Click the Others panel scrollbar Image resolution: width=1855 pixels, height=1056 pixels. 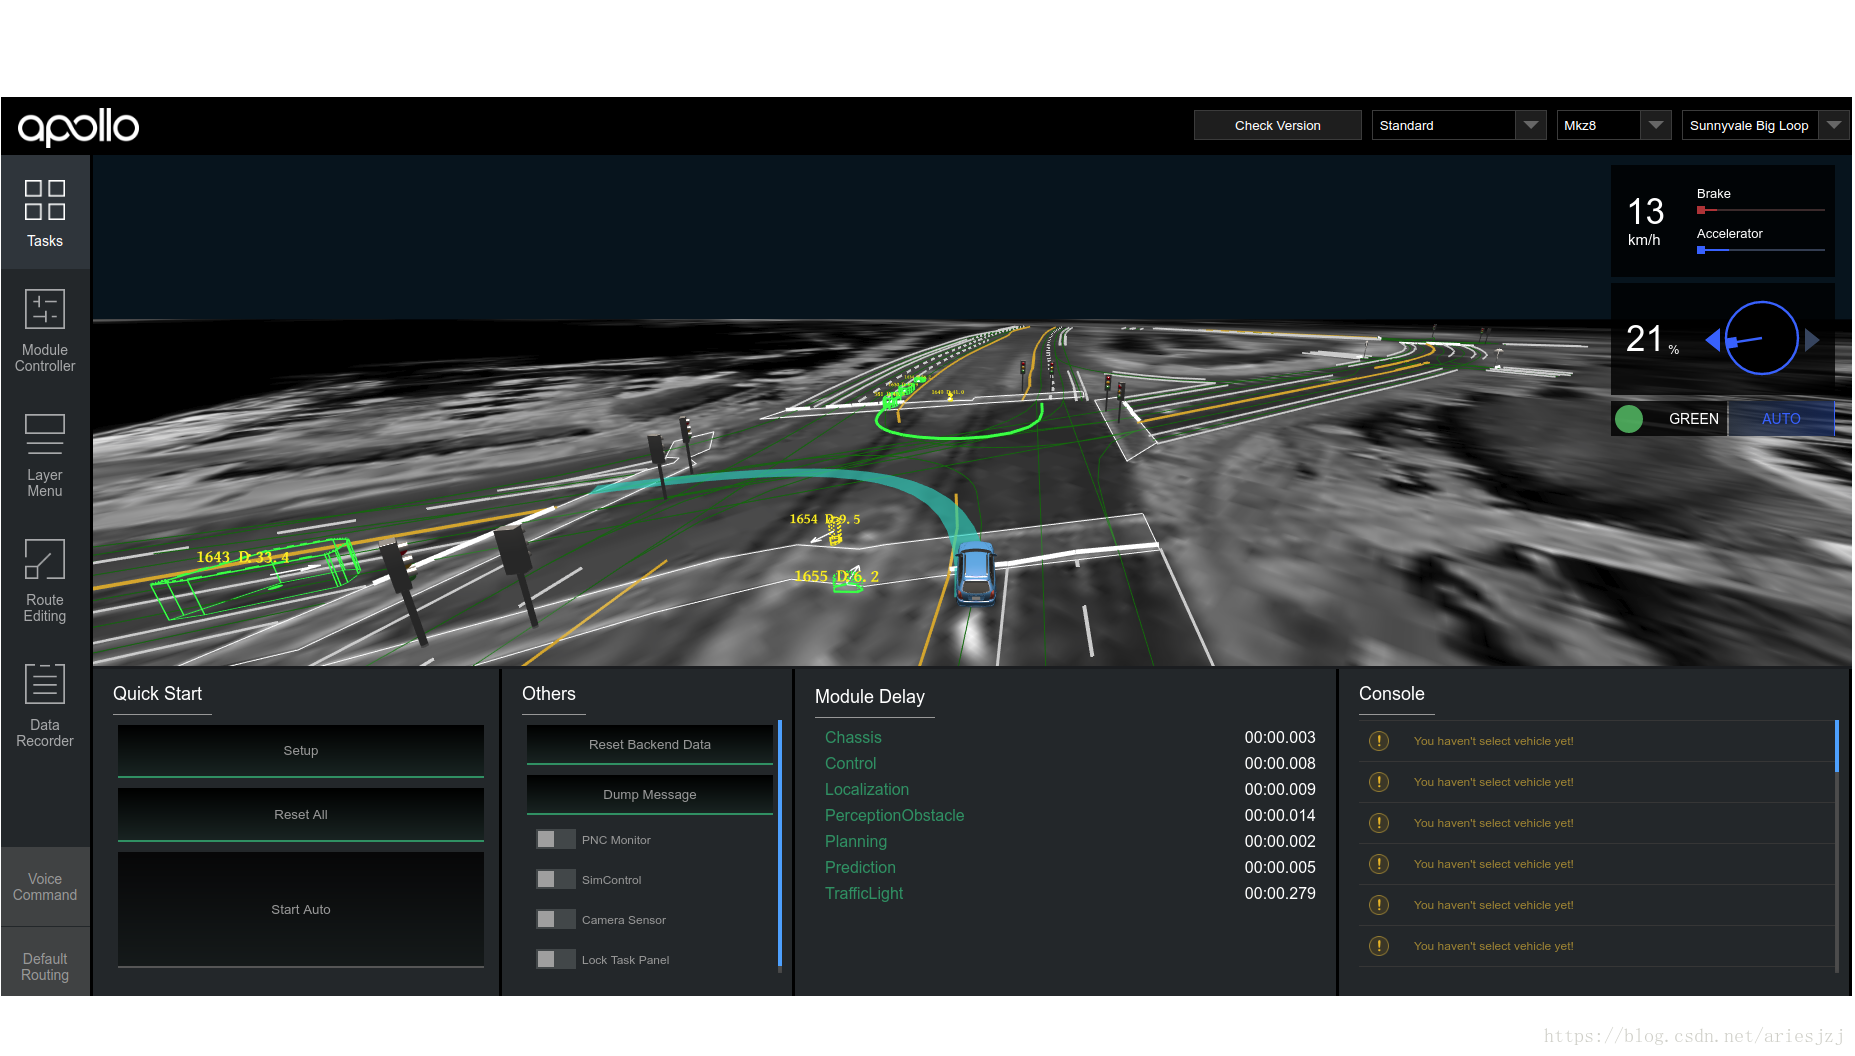780,845
